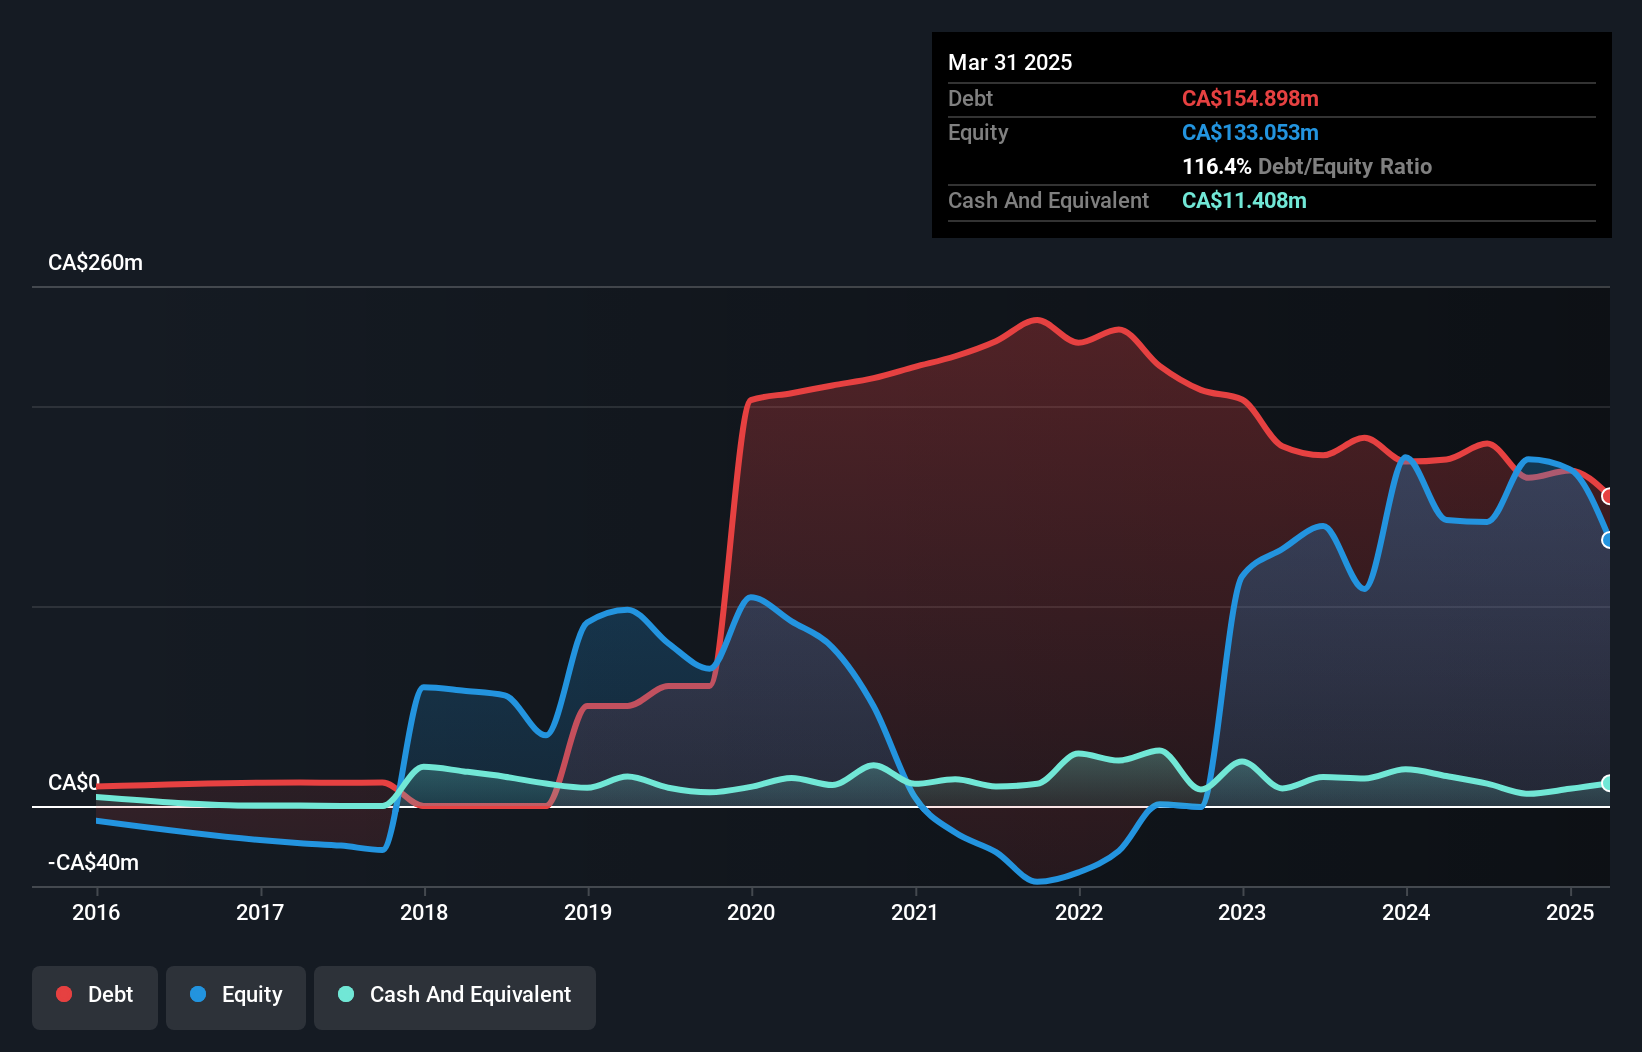
Task: Click the 2018 x-axis label
Action: (x=424, y=912)
